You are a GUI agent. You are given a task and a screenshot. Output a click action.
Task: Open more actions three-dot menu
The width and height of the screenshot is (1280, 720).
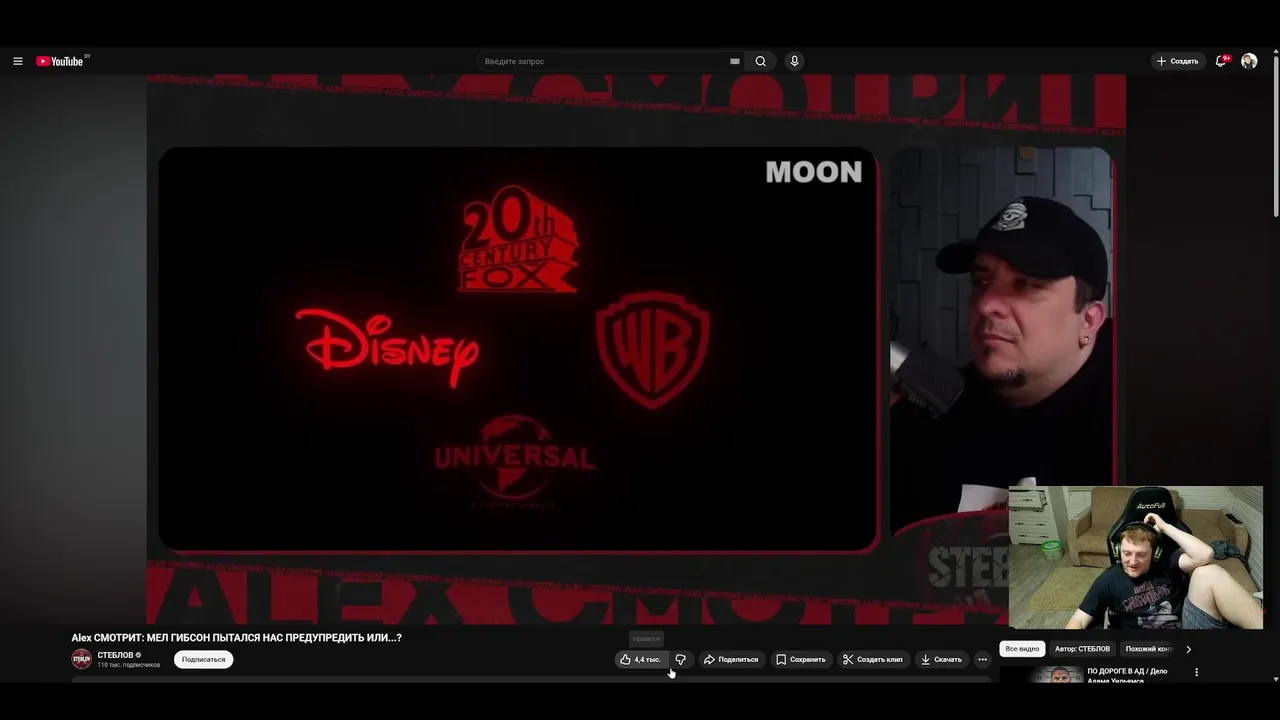pyautogui.click(x=982, y=659)
